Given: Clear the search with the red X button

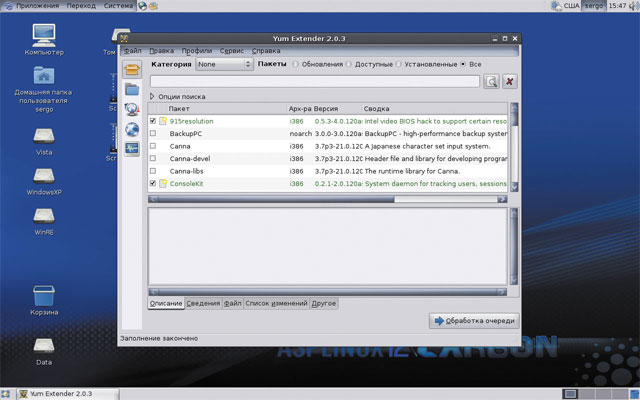Looking at the screenshot, I should pyautogui.click(x=509, y=81).
